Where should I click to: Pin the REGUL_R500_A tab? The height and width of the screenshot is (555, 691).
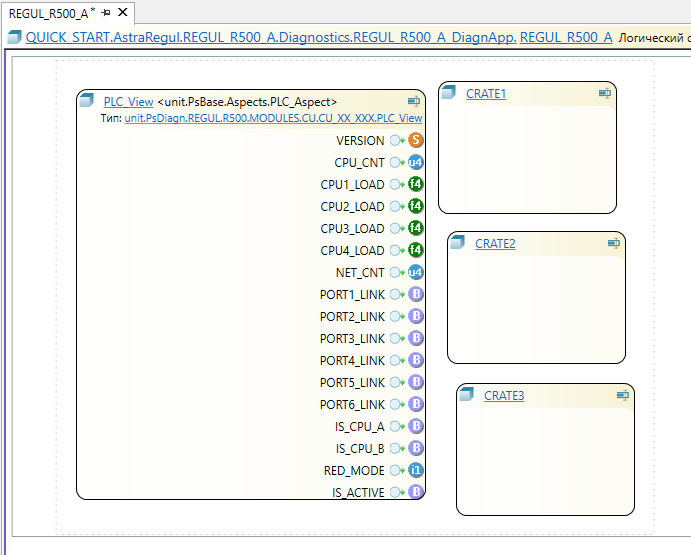[106, 13]
